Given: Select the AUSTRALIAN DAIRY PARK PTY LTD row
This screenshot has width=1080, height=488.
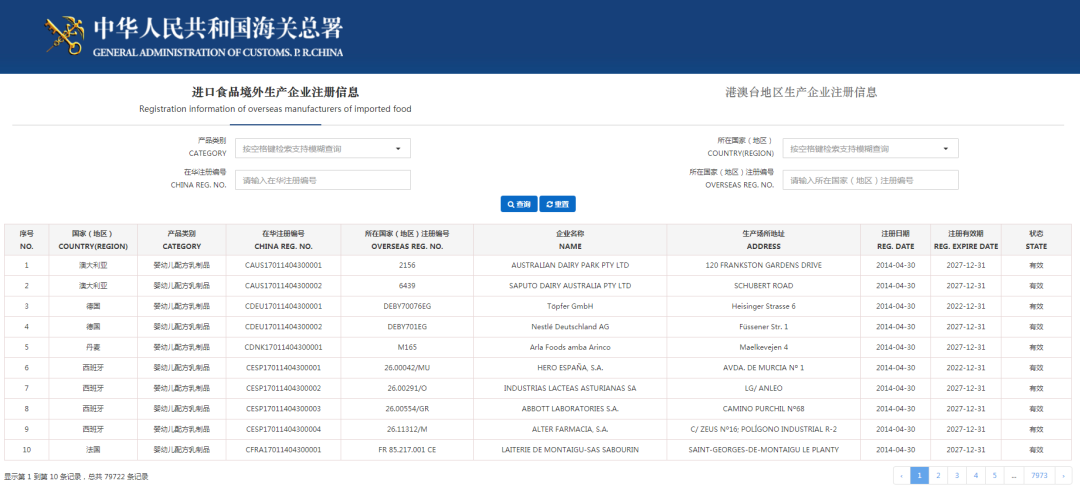Looking at the screenshot, I should (569, 266).
